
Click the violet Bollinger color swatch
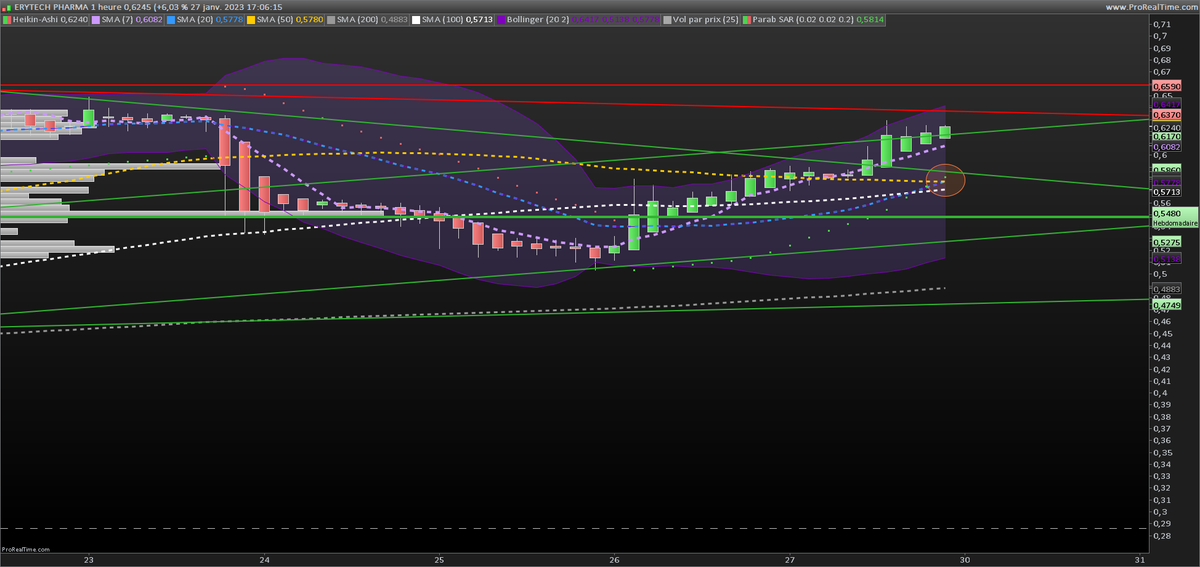click(500, 19)
